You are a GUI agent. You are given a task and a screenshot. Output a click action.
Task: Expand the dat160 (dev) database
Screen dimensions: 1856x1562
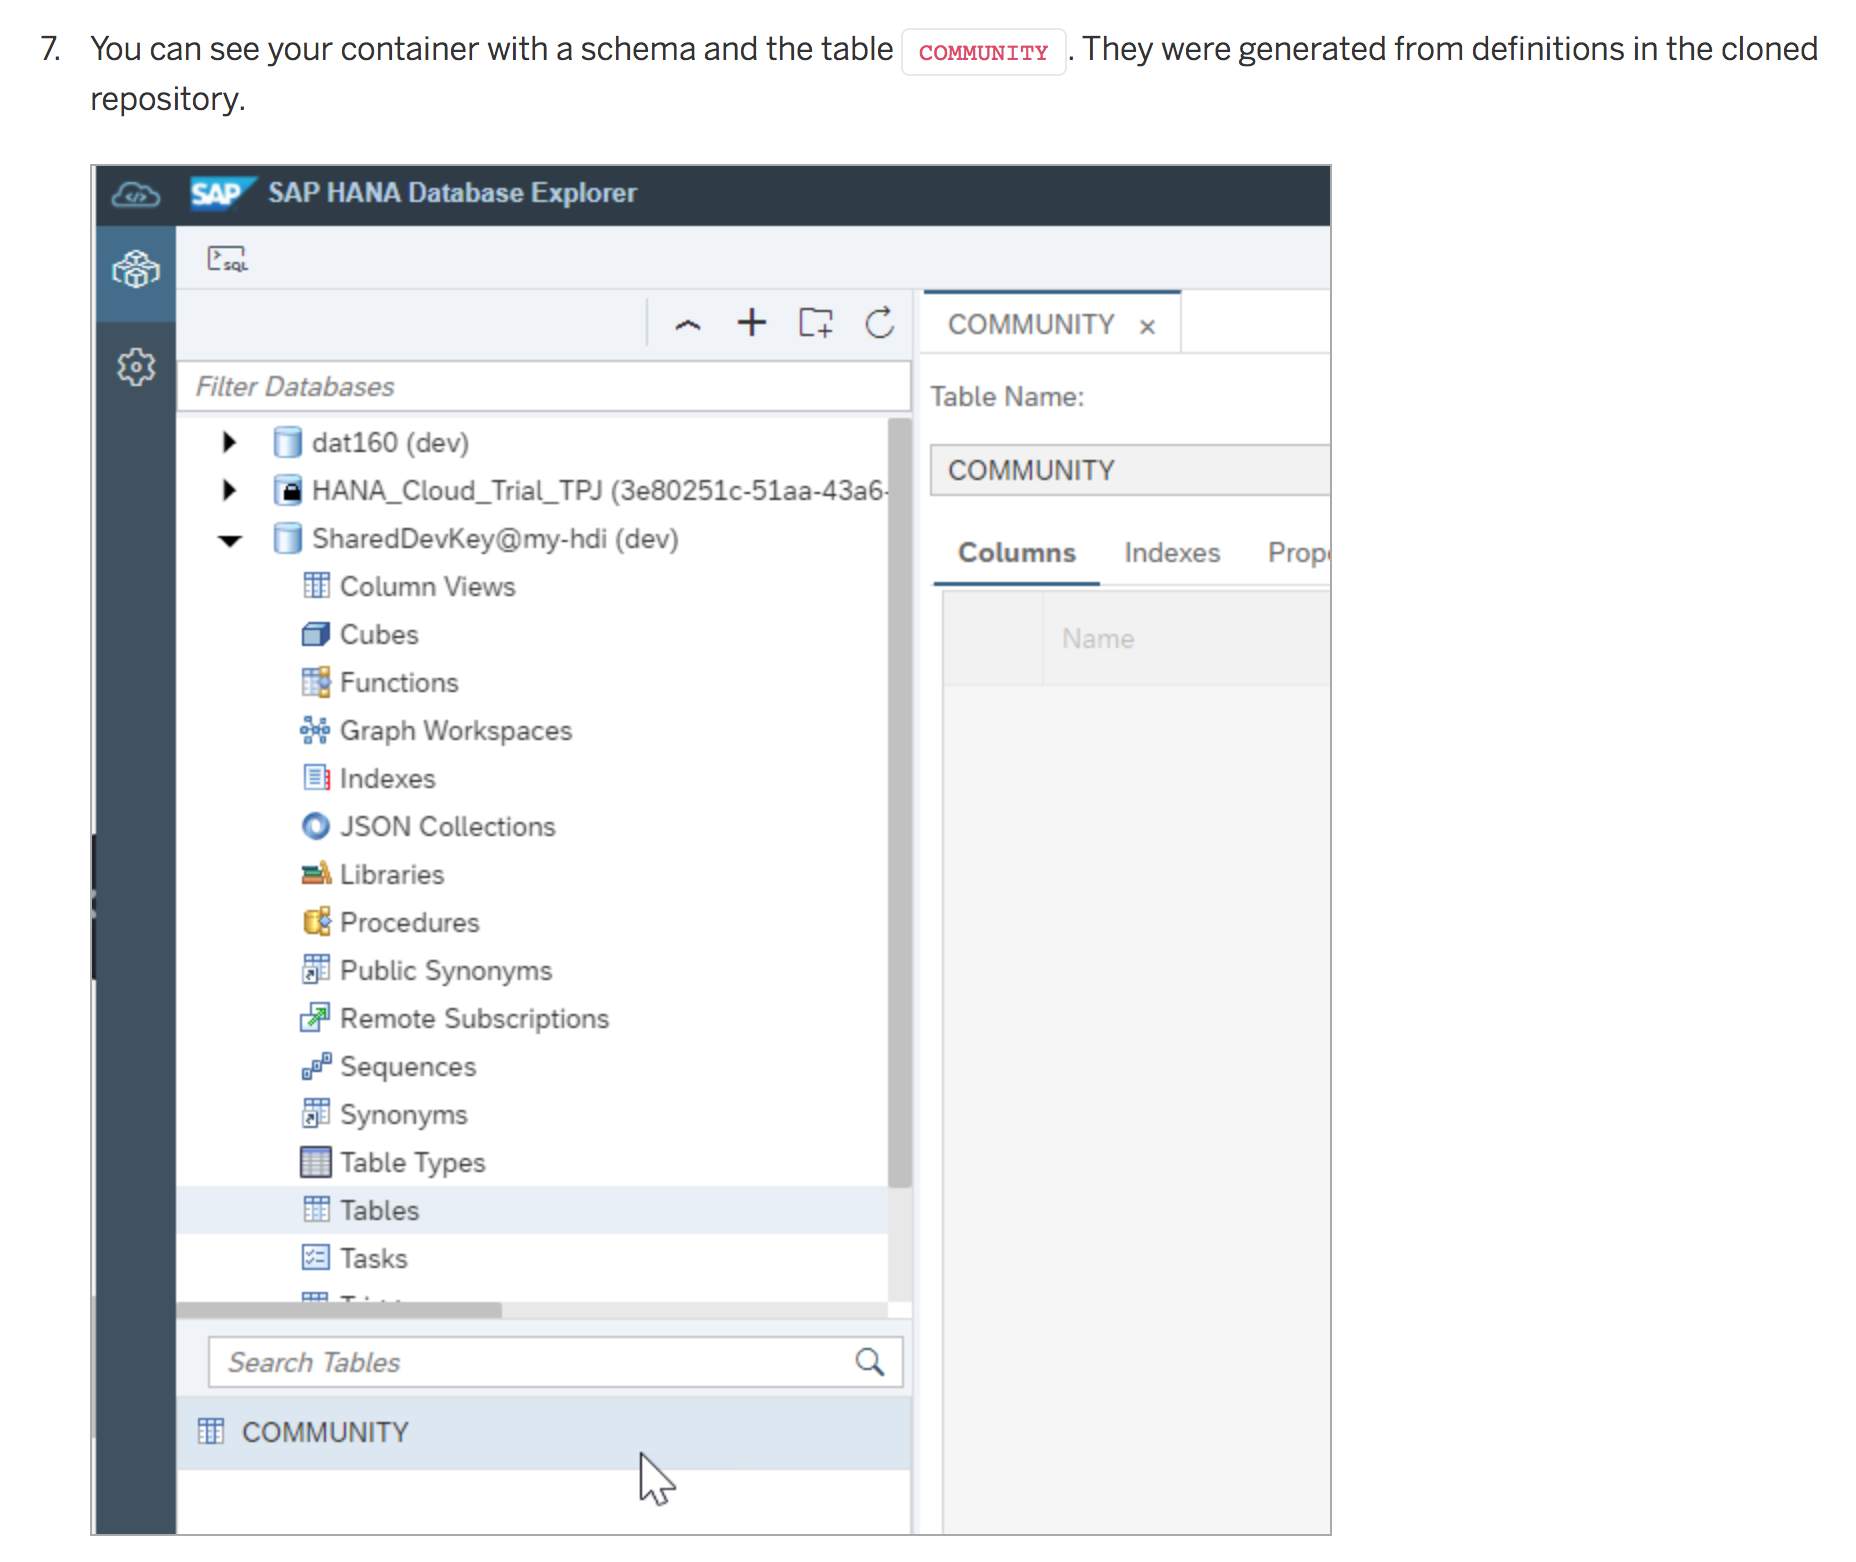click(x=228, y=441)
